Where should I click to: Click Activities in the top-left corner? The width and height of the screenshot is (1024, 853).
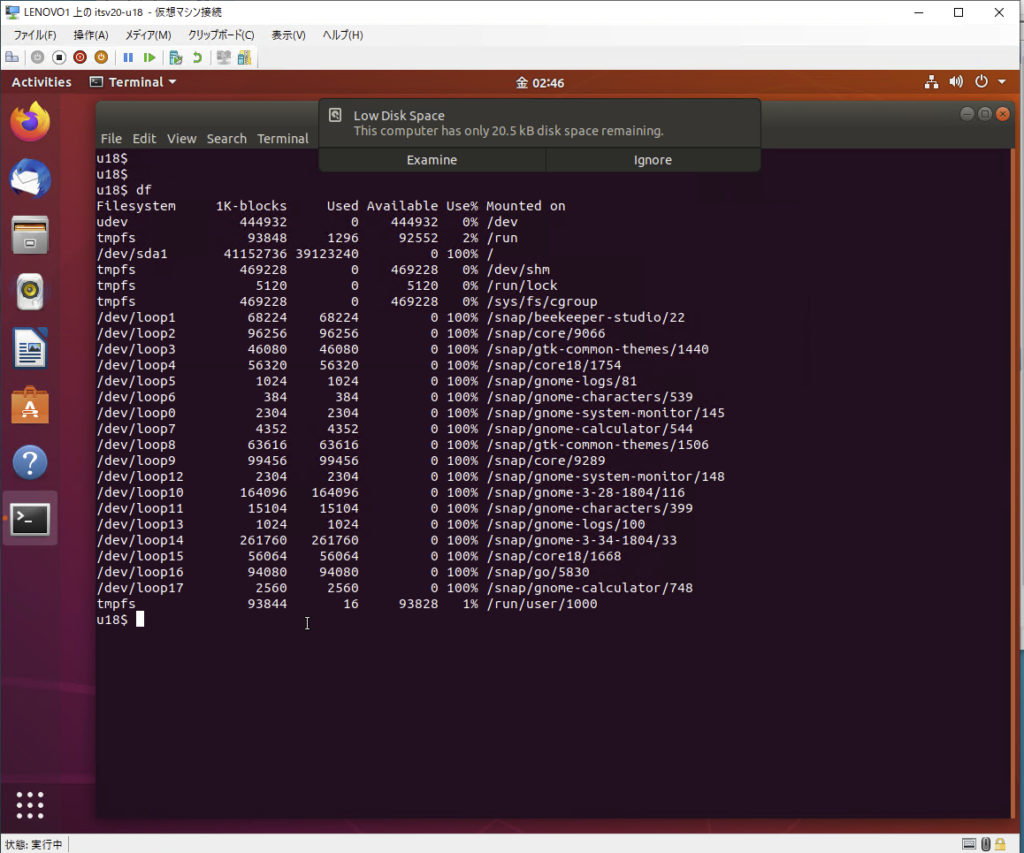(x=41, y=82)
